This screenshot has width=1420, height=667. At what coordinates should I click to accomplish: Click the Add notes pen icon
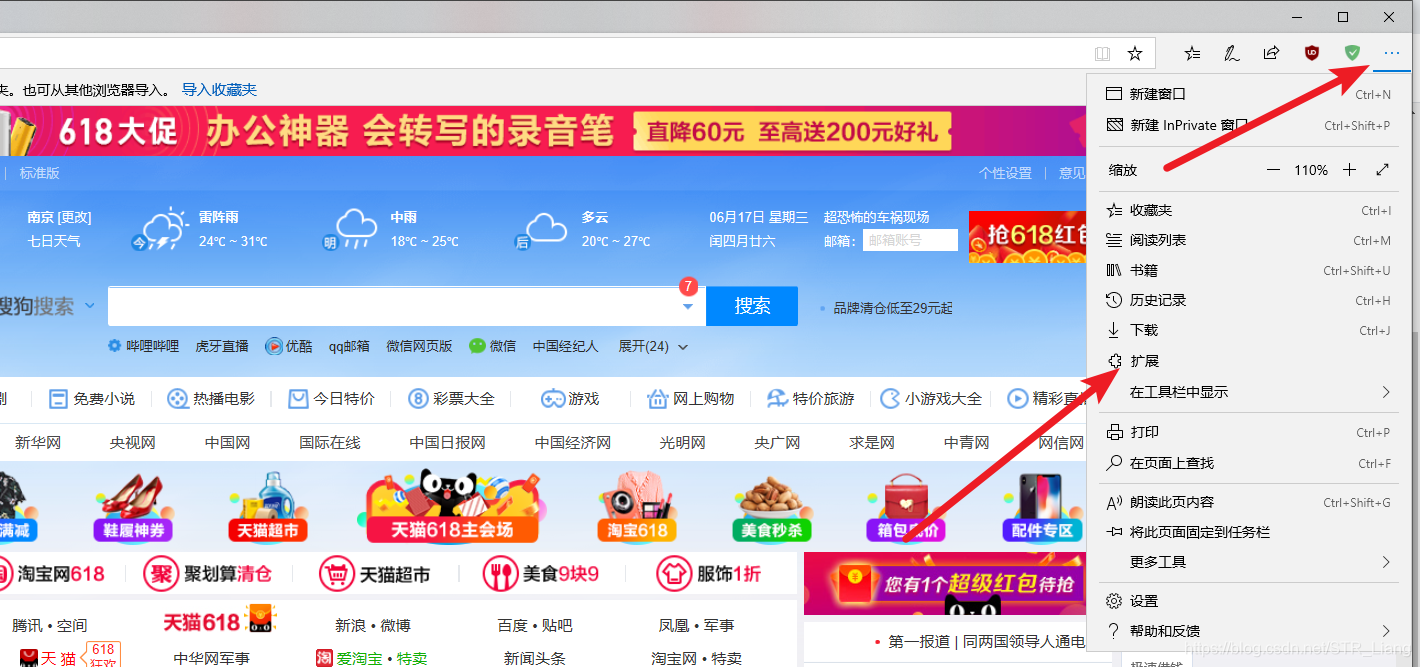pos(1232,53)
